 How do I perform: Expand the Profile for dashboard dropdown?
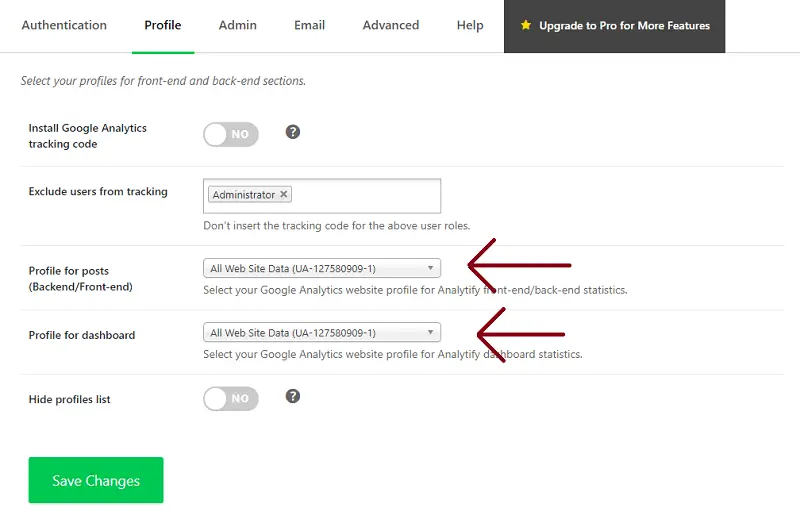coord(321,333)
